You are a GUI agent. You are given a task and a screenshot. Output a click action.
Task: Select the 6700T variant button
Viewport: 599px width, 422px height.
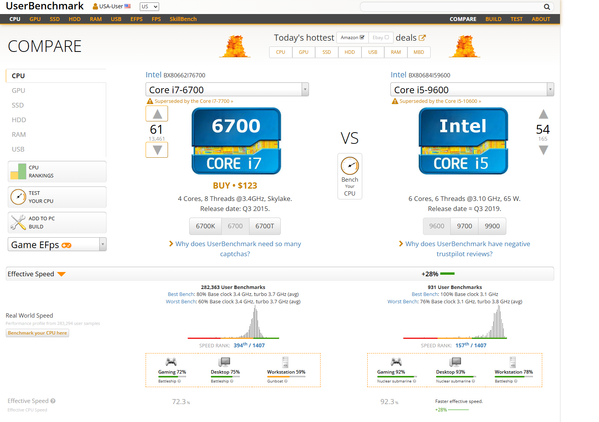(x=265, y=226)
